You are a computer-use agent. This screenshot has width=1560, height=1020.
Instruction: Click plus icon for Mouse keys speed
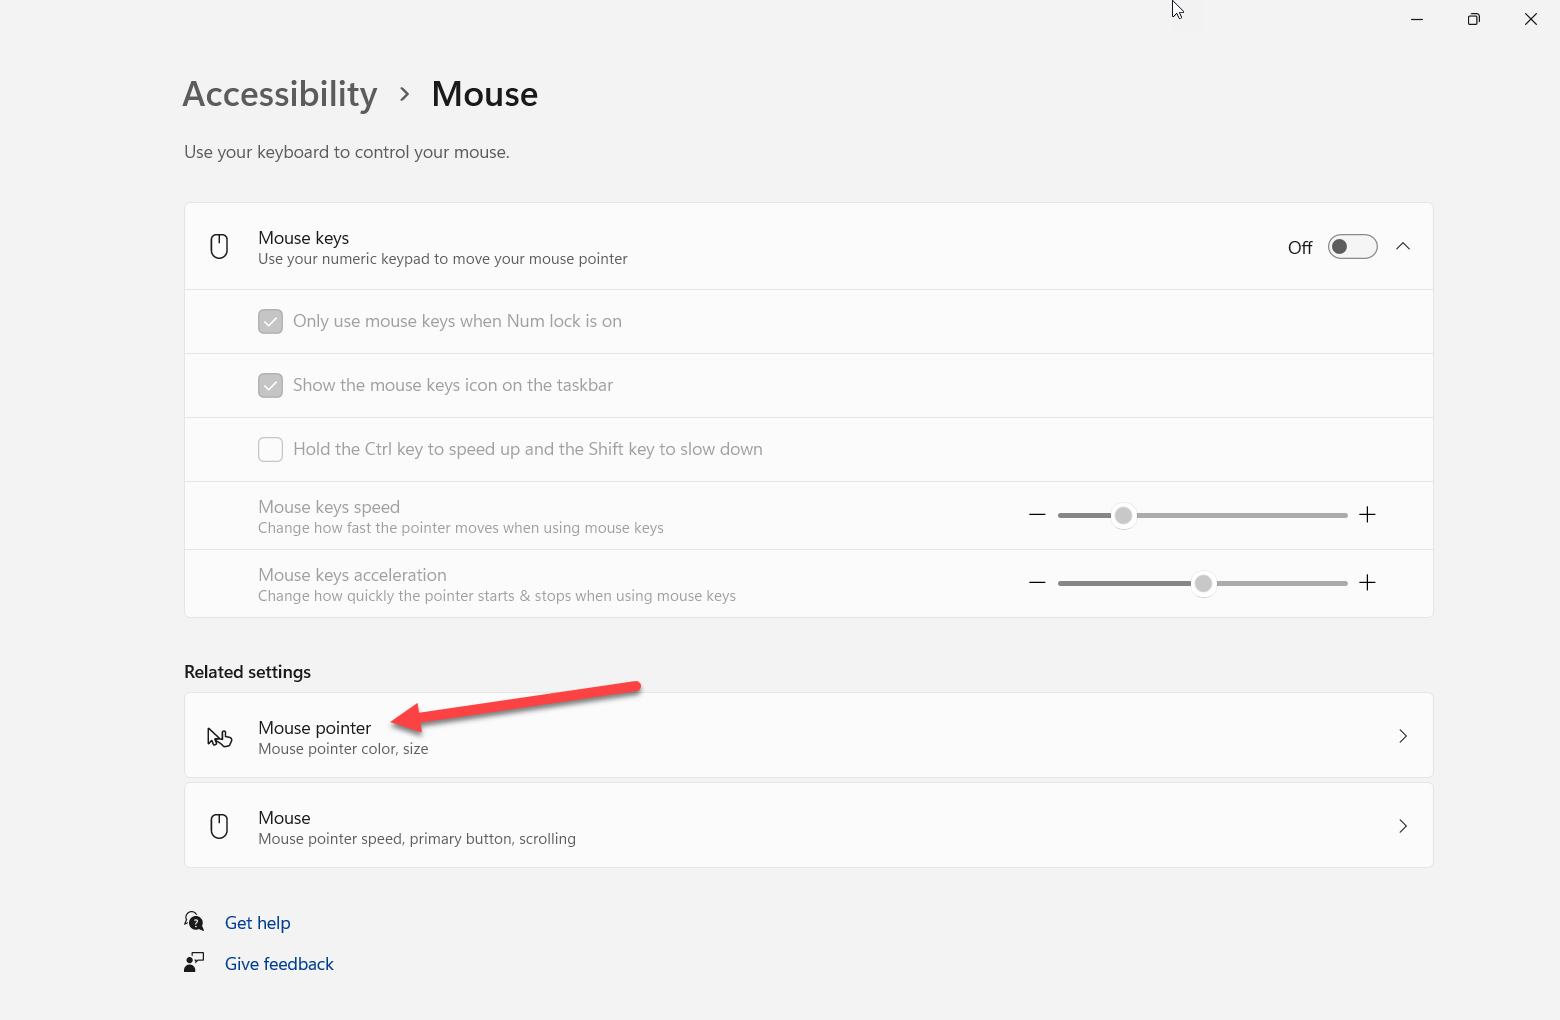1367,515
